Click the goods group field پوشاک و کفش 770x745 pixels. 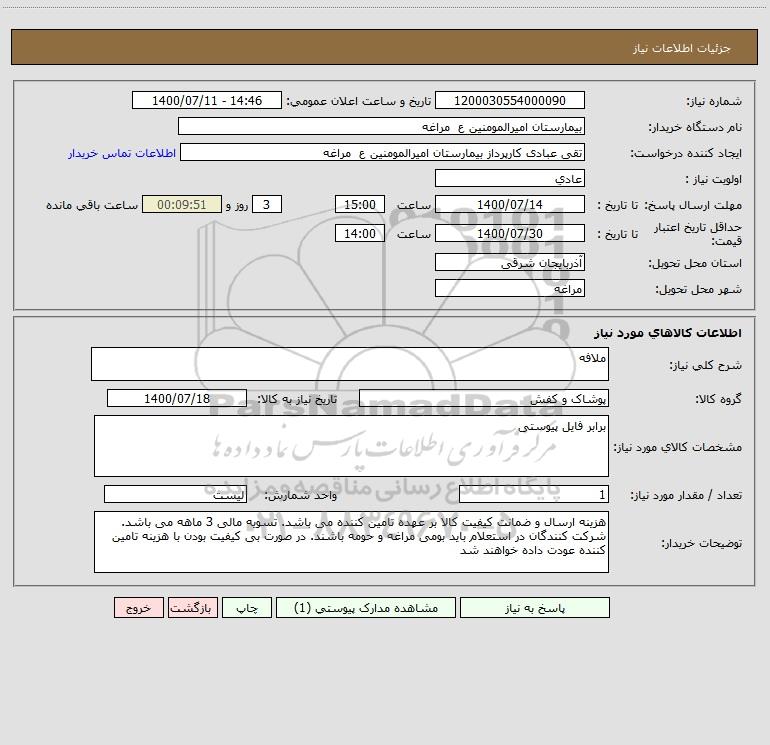pos(484,398)
